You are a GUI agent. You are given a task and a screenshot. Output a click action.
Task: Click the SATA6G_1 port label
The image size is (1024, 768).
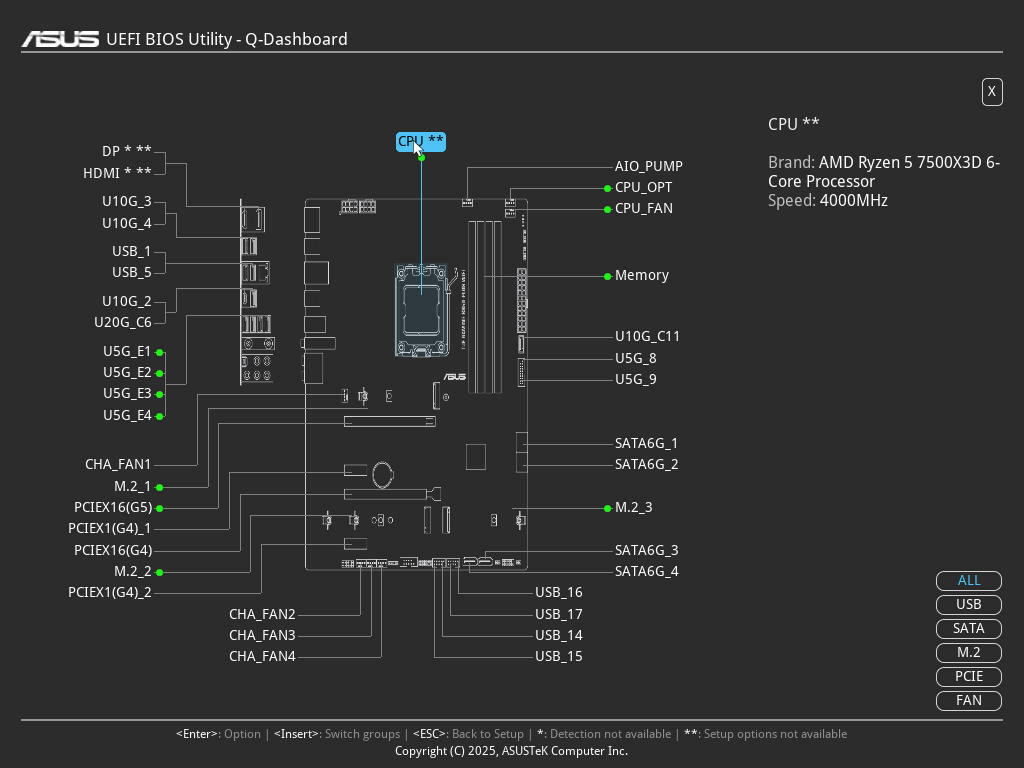click(646, 444)
